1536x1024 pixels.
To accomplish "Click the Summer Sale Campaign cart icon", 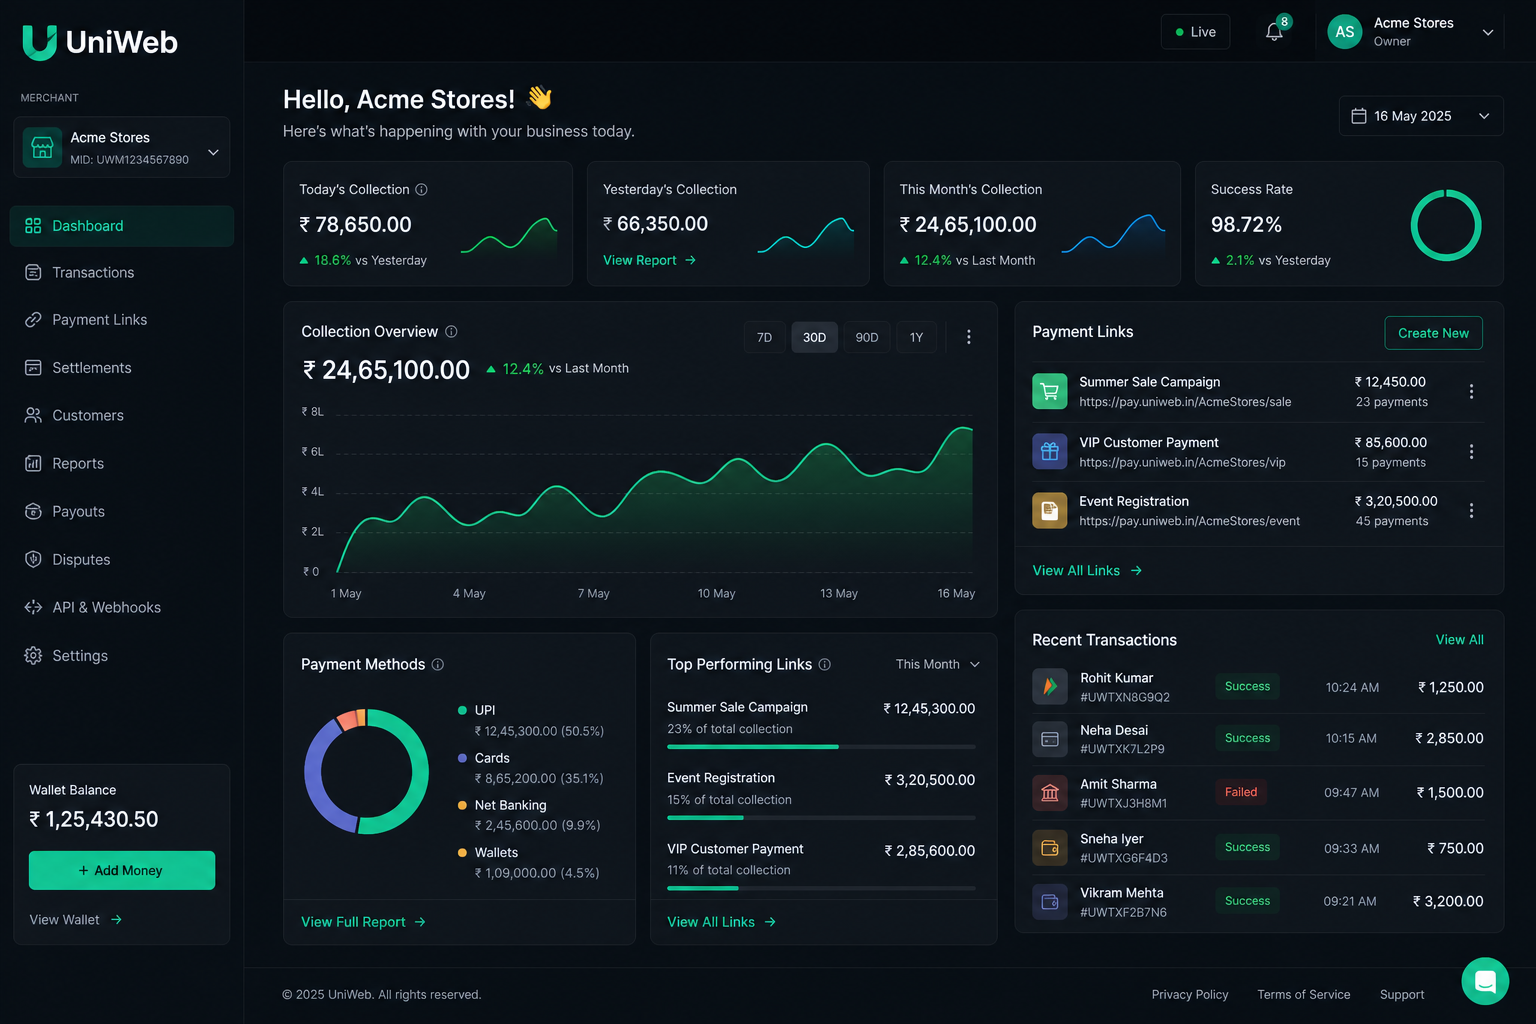I will 1050,391.
